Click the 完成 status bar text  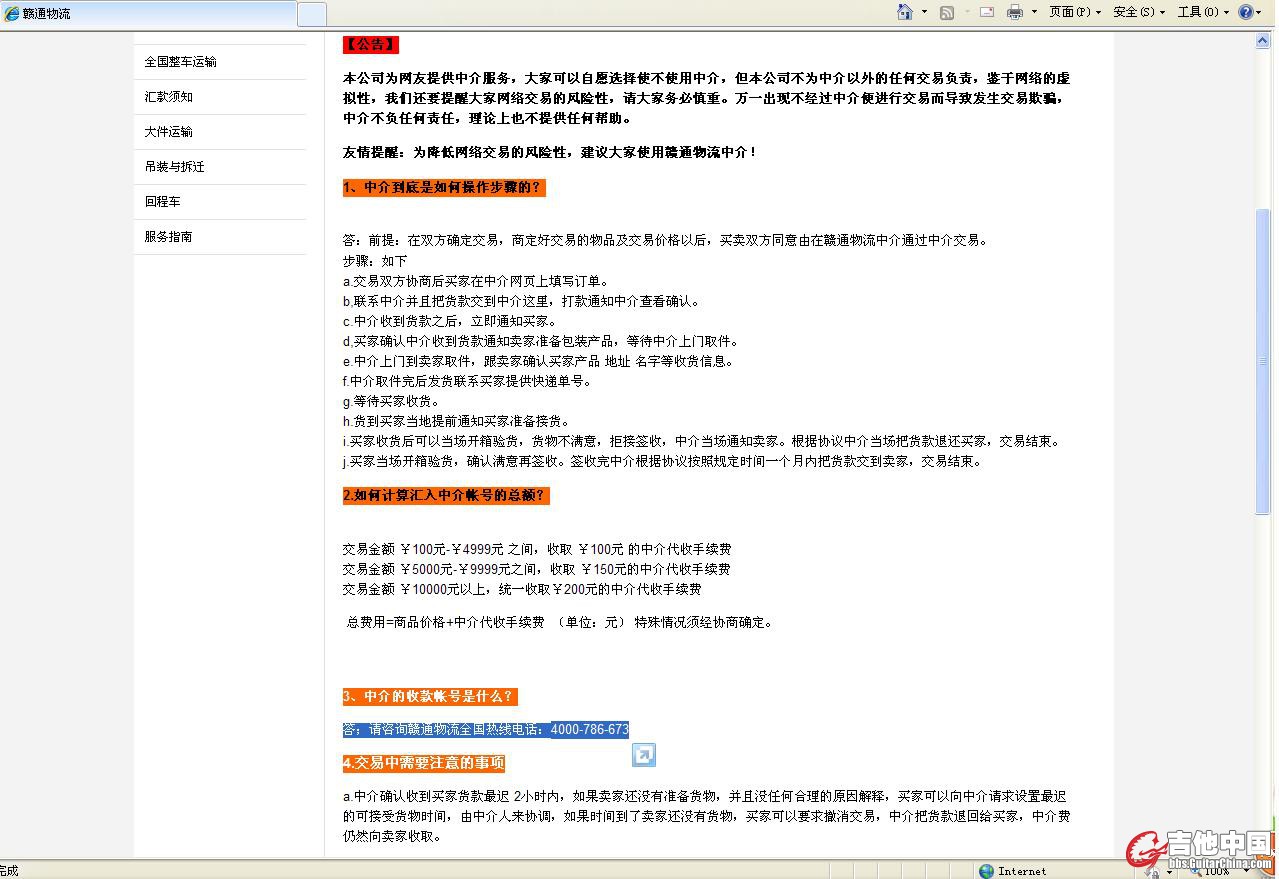click(10, 871)
